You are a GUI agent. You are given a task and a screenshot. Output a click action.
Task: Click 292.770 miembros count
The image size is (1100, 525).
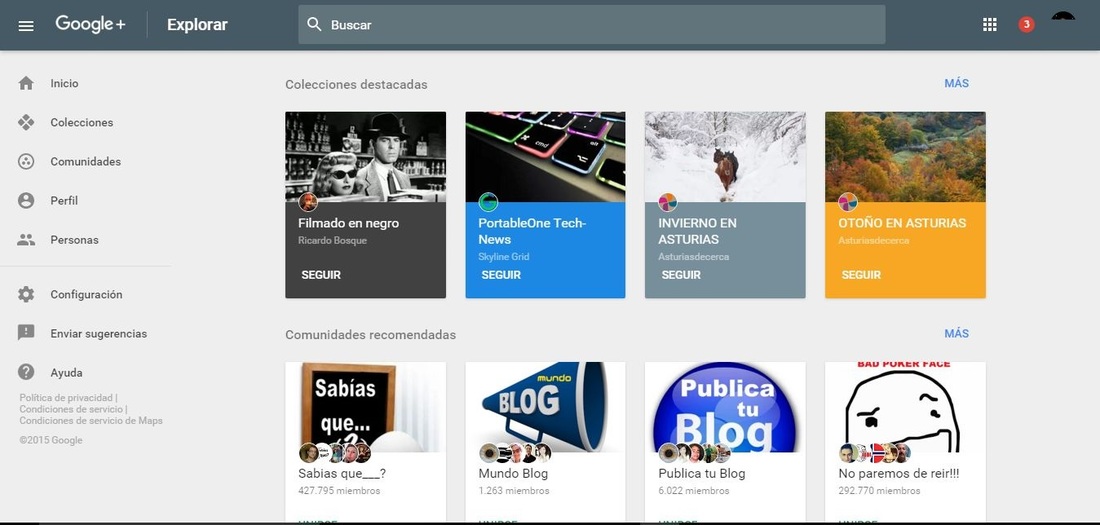pos(879,491)
